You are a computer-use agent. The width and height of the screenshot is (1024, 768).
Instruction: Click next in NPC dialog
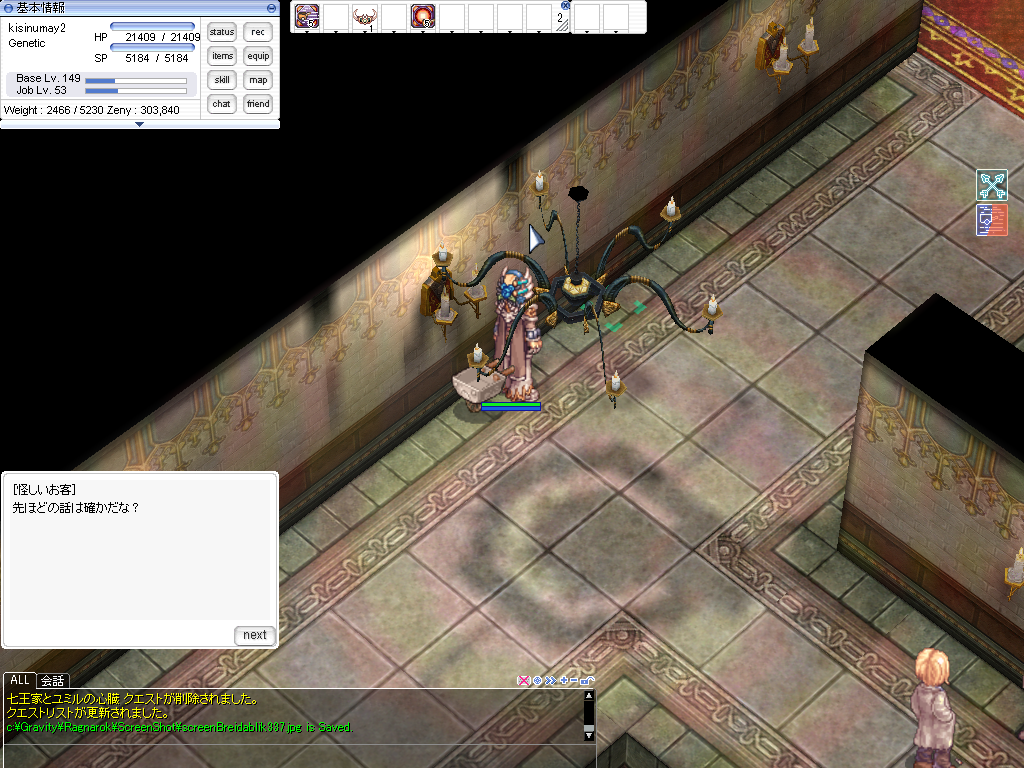255,635
